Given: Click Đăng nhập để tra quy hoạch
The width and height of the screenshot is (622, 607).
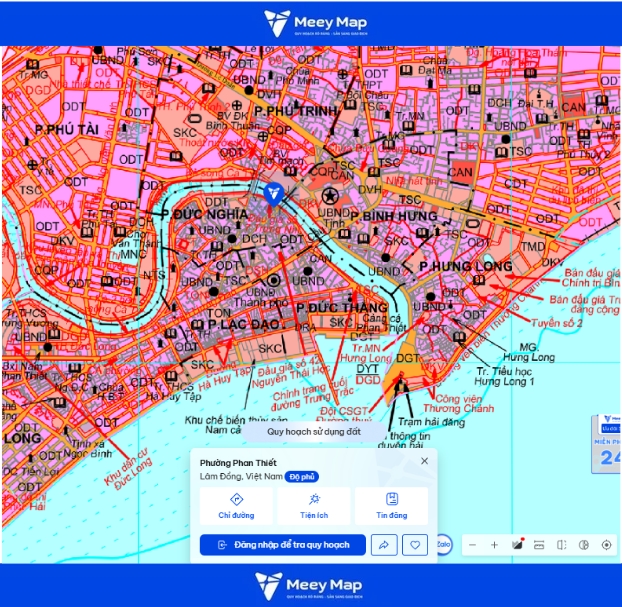Looking at the screenshot, I should pos(282,545).
